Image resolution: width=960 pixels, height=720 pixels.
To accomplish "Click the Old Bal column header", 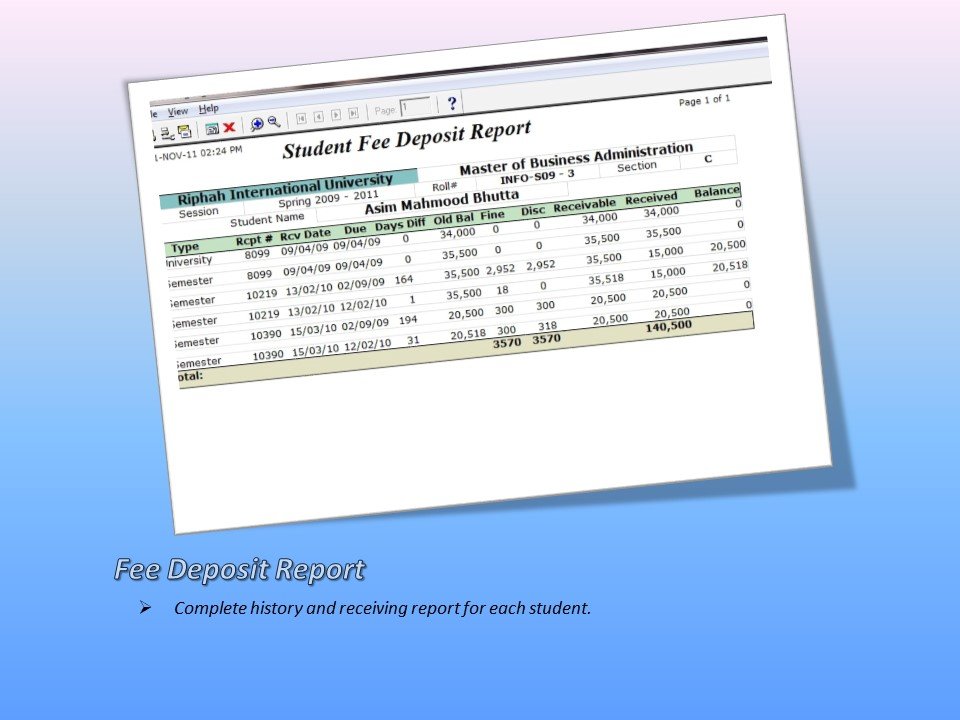I will pyautogui.click(x=454, y=219).
